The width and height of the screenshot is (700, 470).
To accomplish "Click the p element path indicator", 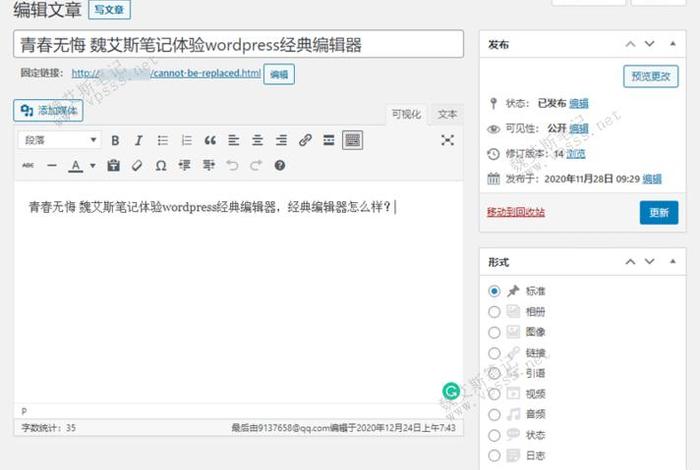I will point(24,411).
